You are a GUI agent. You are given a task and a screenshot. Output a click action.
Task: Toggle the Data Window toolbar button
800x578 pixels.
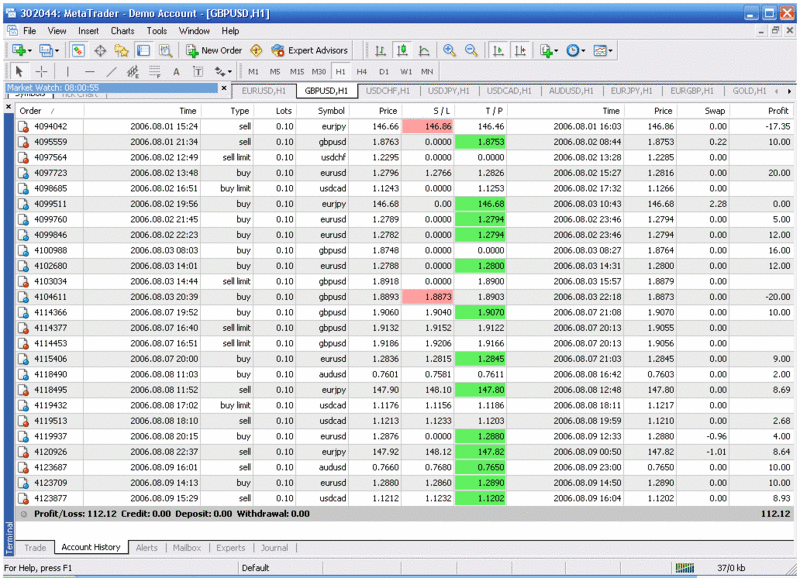pos(100,51)
